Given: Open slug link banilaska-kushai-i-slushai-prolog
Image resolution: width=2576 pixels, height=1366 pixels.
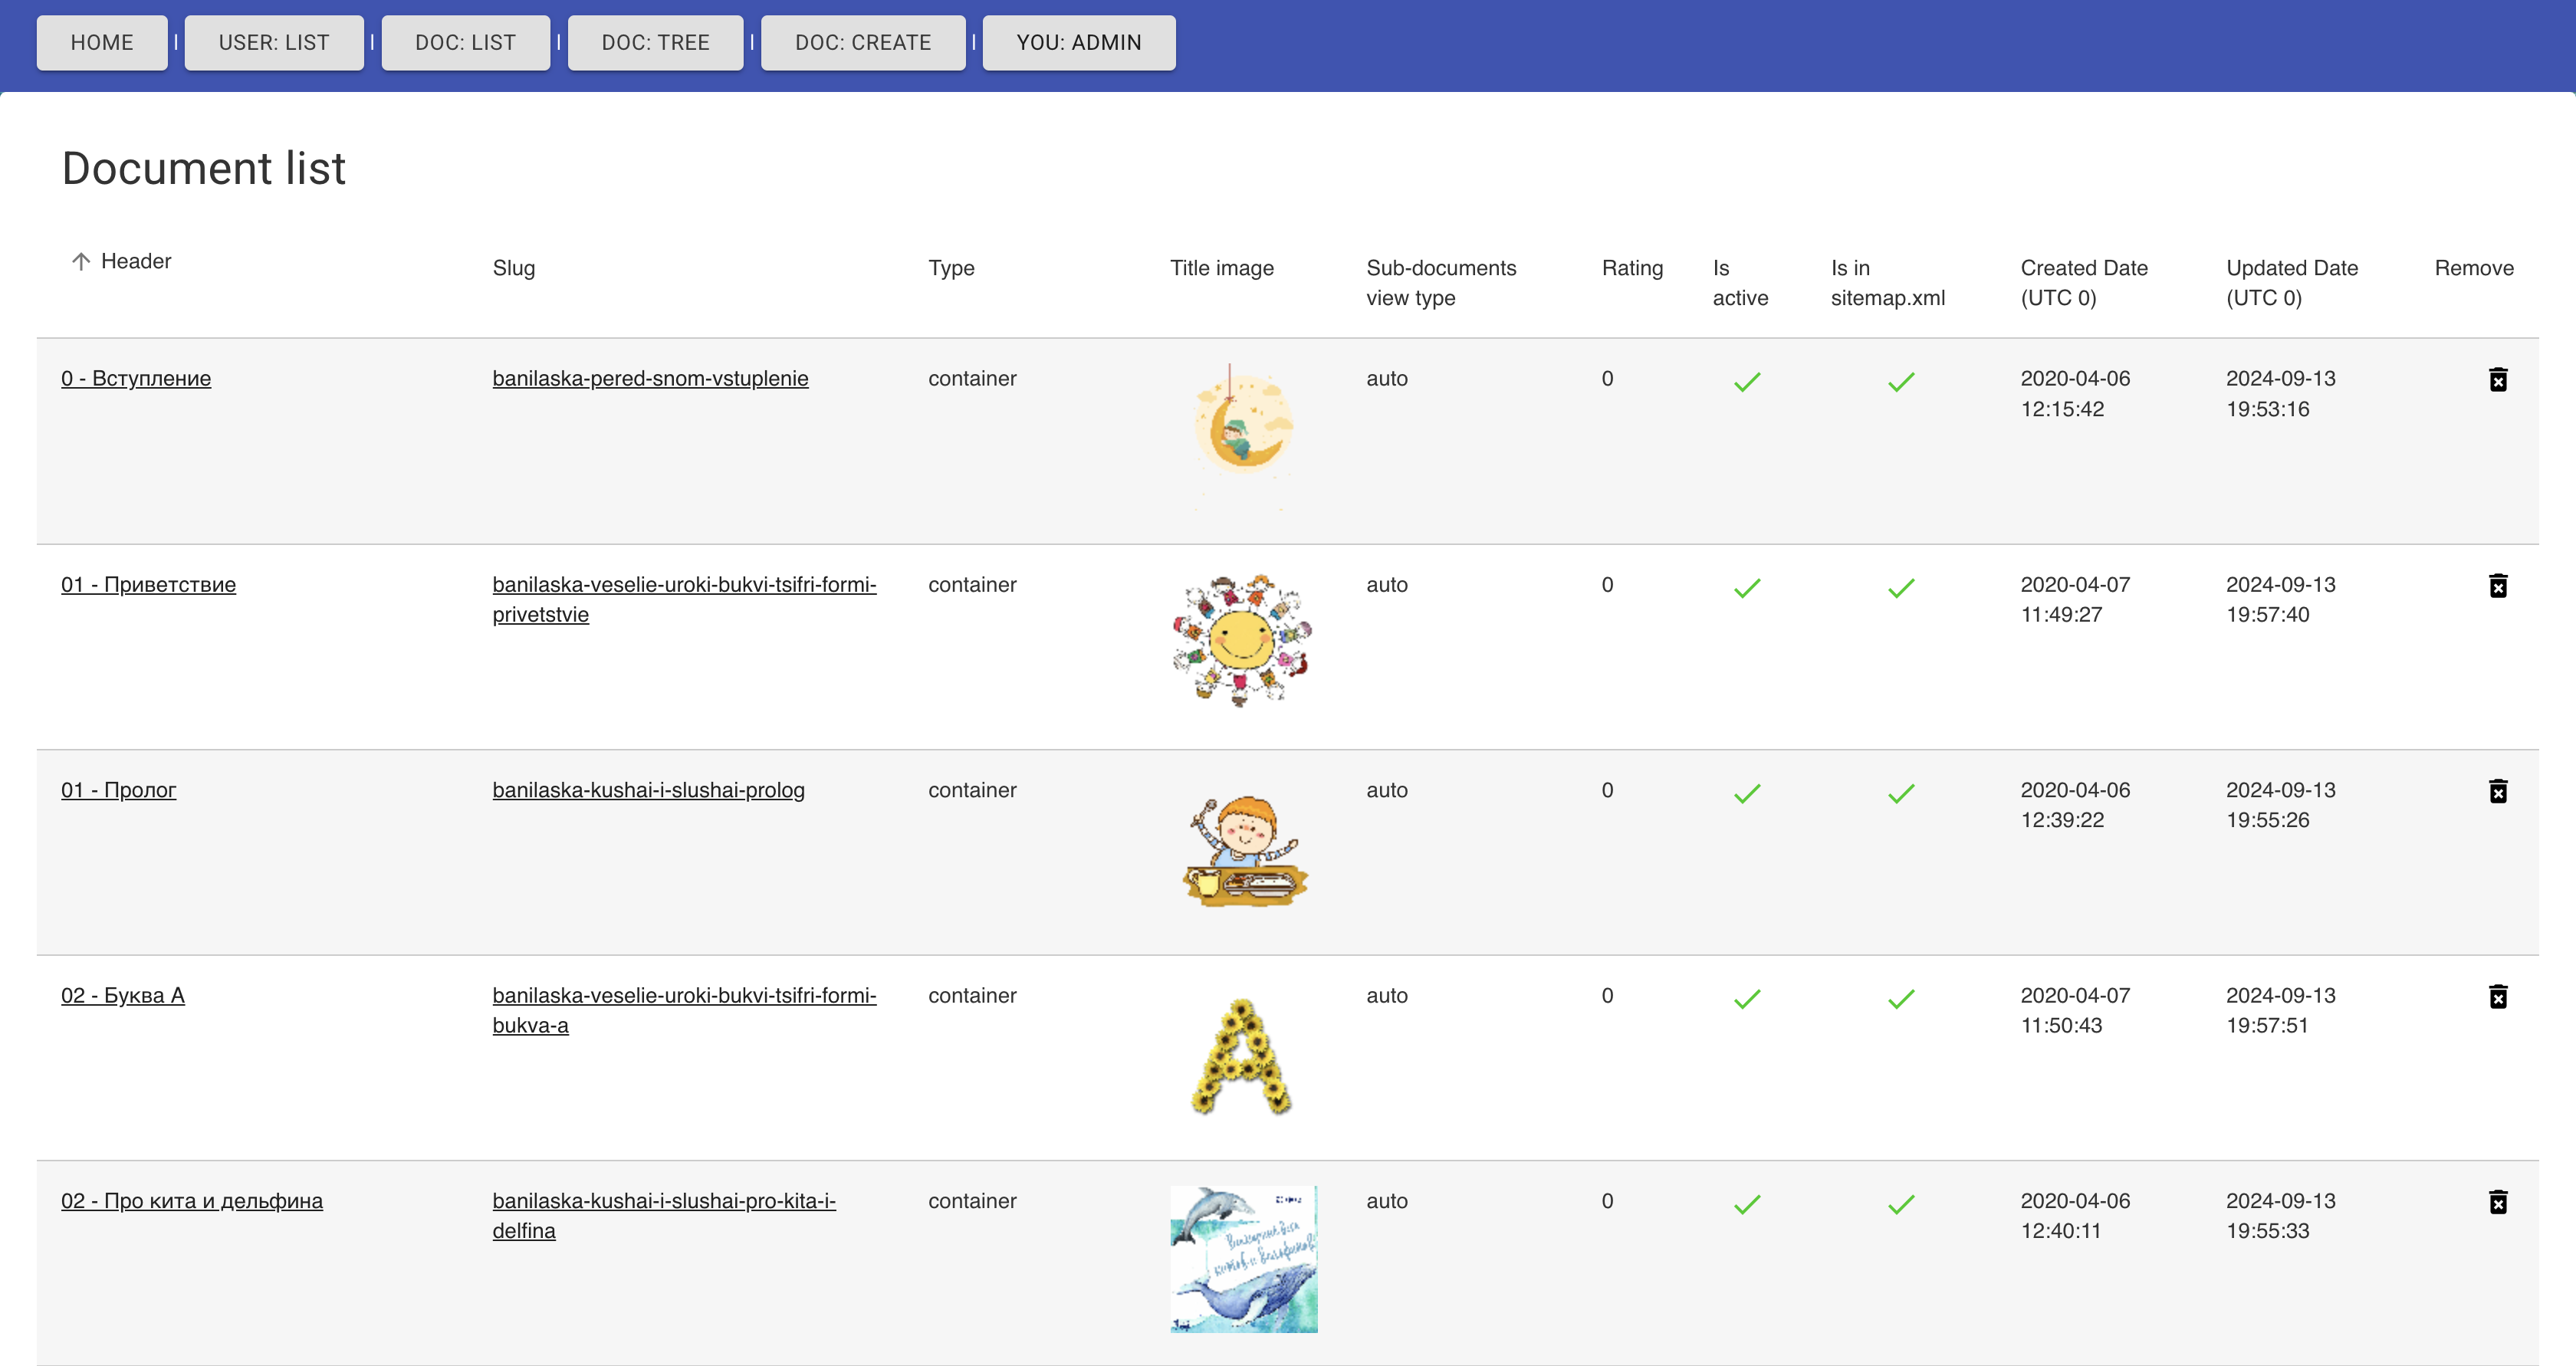Looking at the screenshot, I should 648,790.
